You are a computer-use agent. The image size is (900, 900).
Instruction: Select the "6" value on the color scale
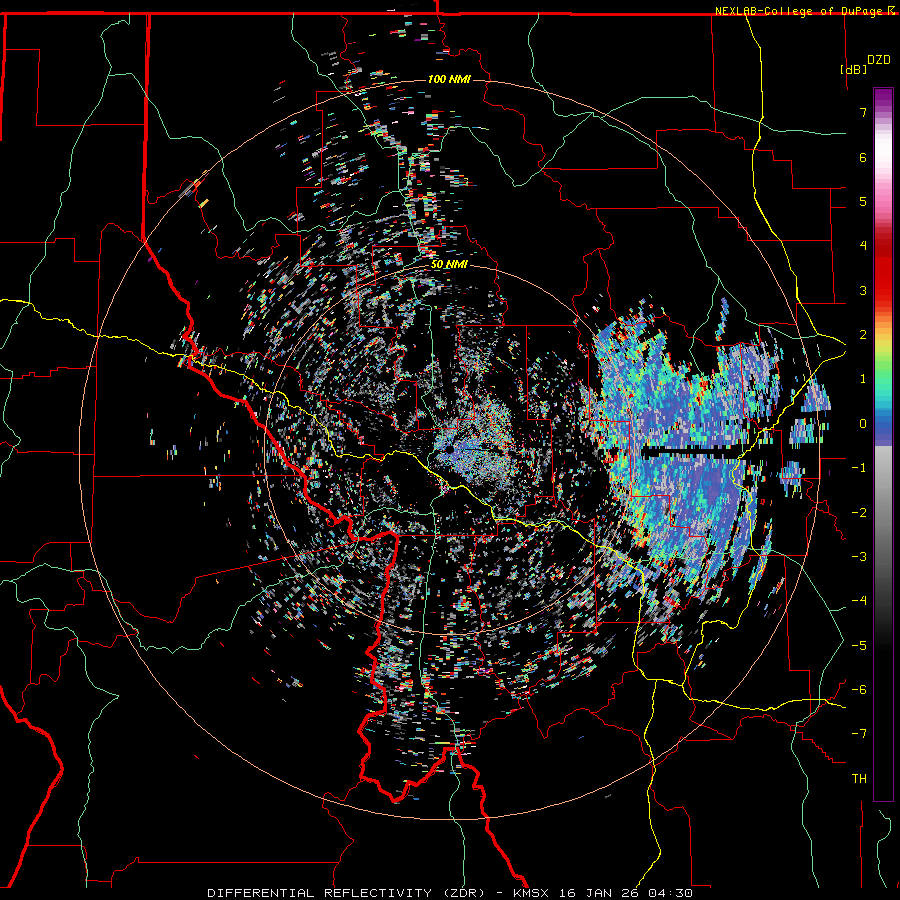[x=863, y=157]
